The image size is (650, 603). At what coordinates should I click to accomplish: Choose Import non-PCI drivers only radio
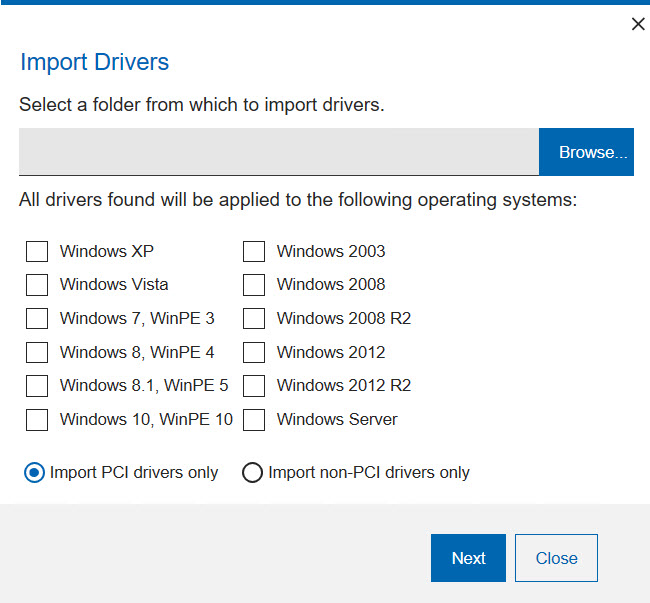[253, 473]
